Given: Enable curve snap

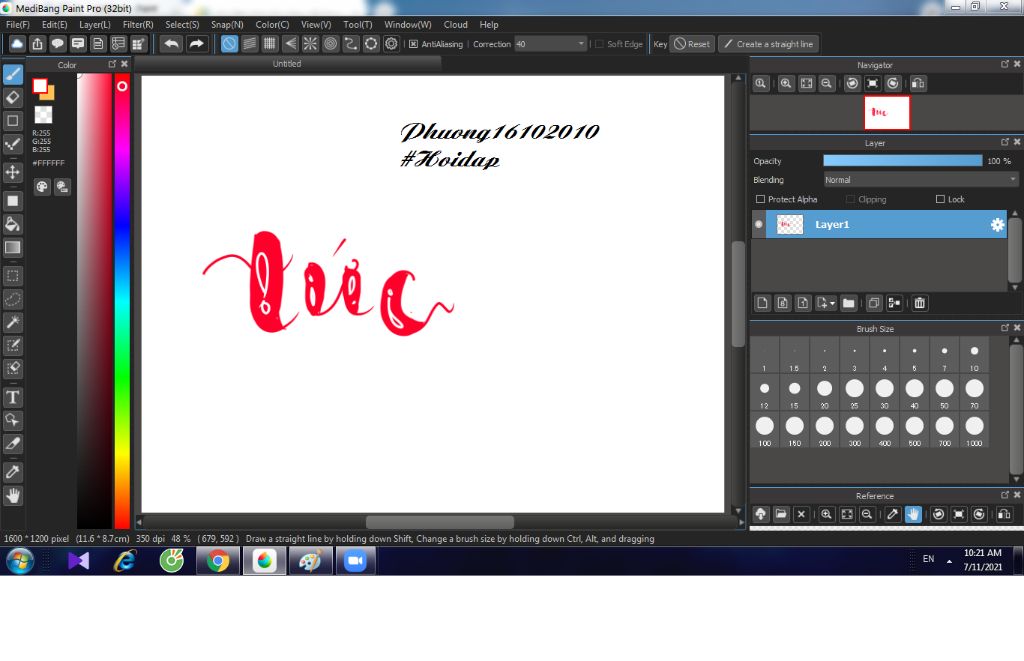Looking at the screenshot, I should point(351,44).
